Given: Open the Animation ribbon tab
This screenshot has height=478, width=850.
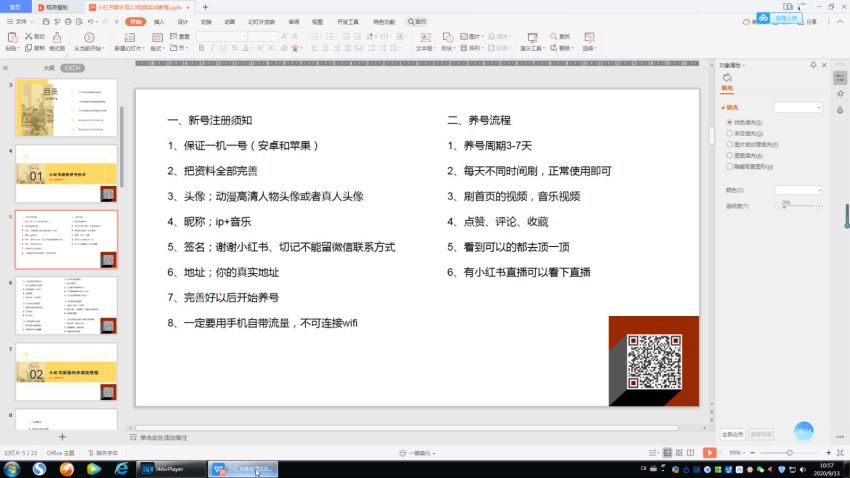Looking at the screenshot, I should [230, 22].
